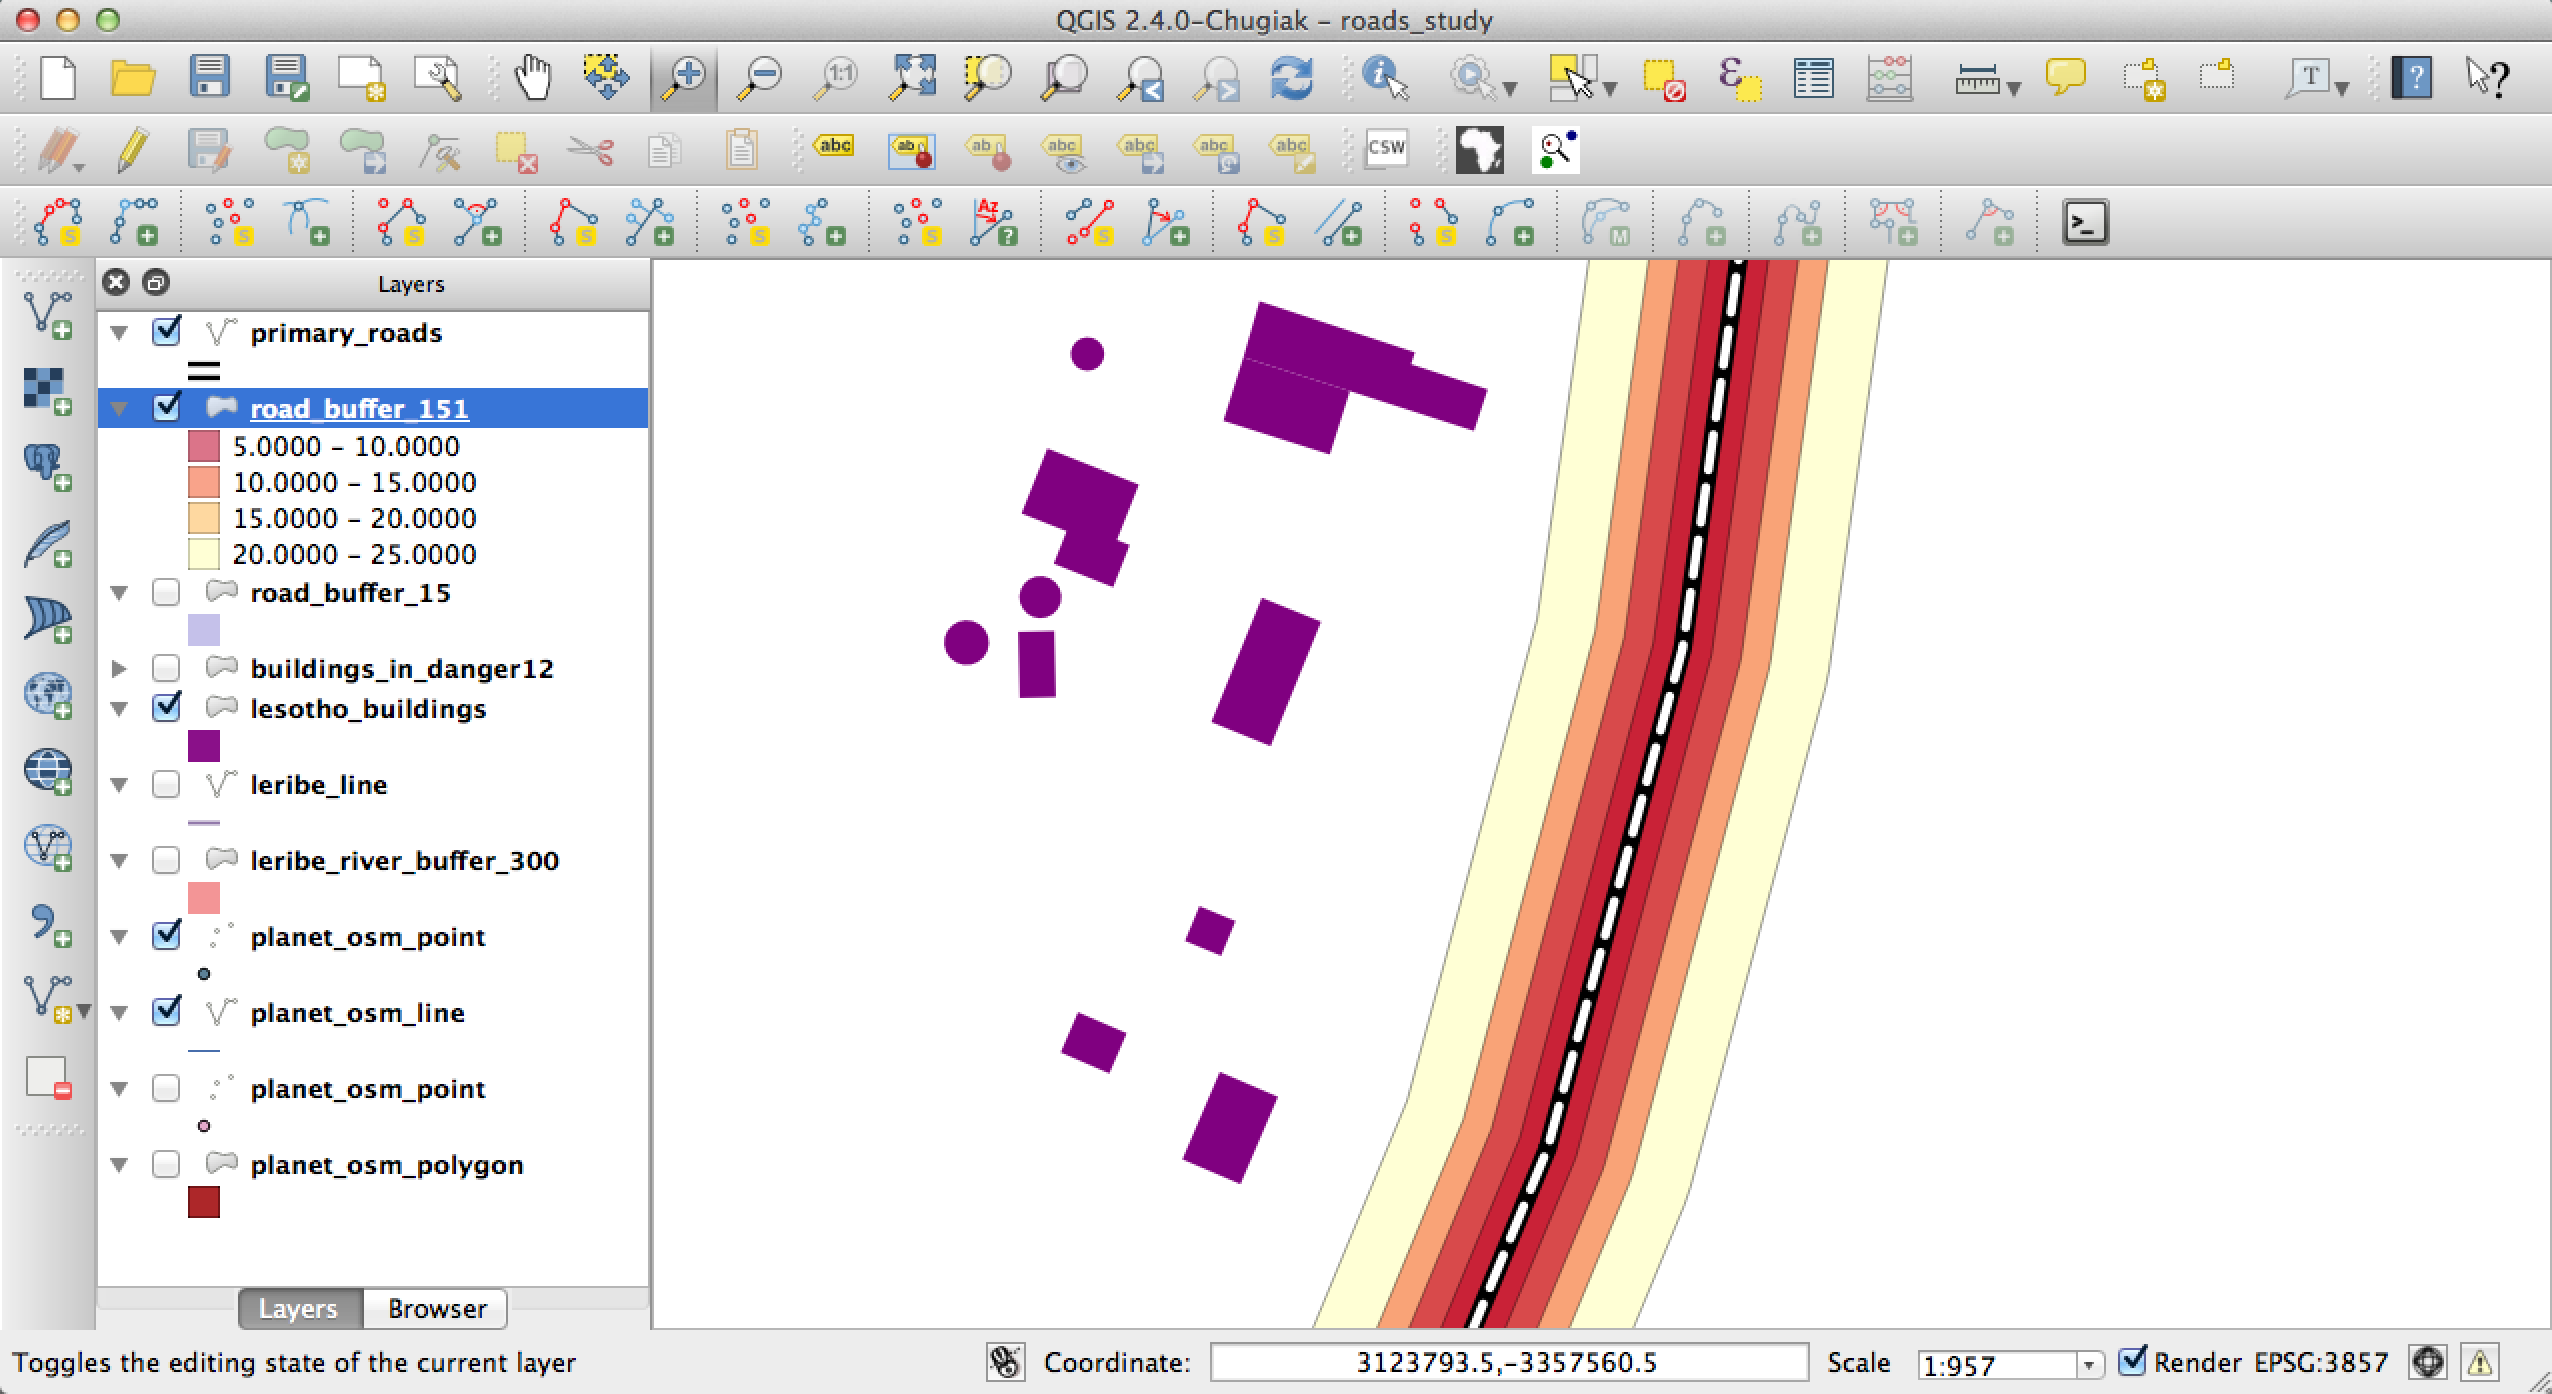Collapse the road_buffer_151 legend
Screen dimensions: 2552x1394
[119, 408]
